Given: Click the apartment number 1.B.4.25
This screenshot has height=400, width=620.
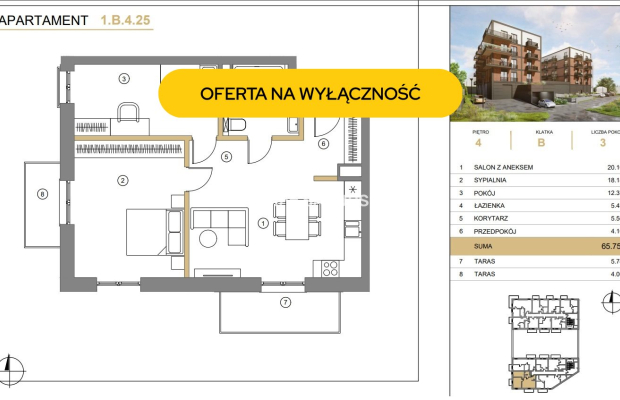Looking at the screenshot, I should (x=126, y=20).
